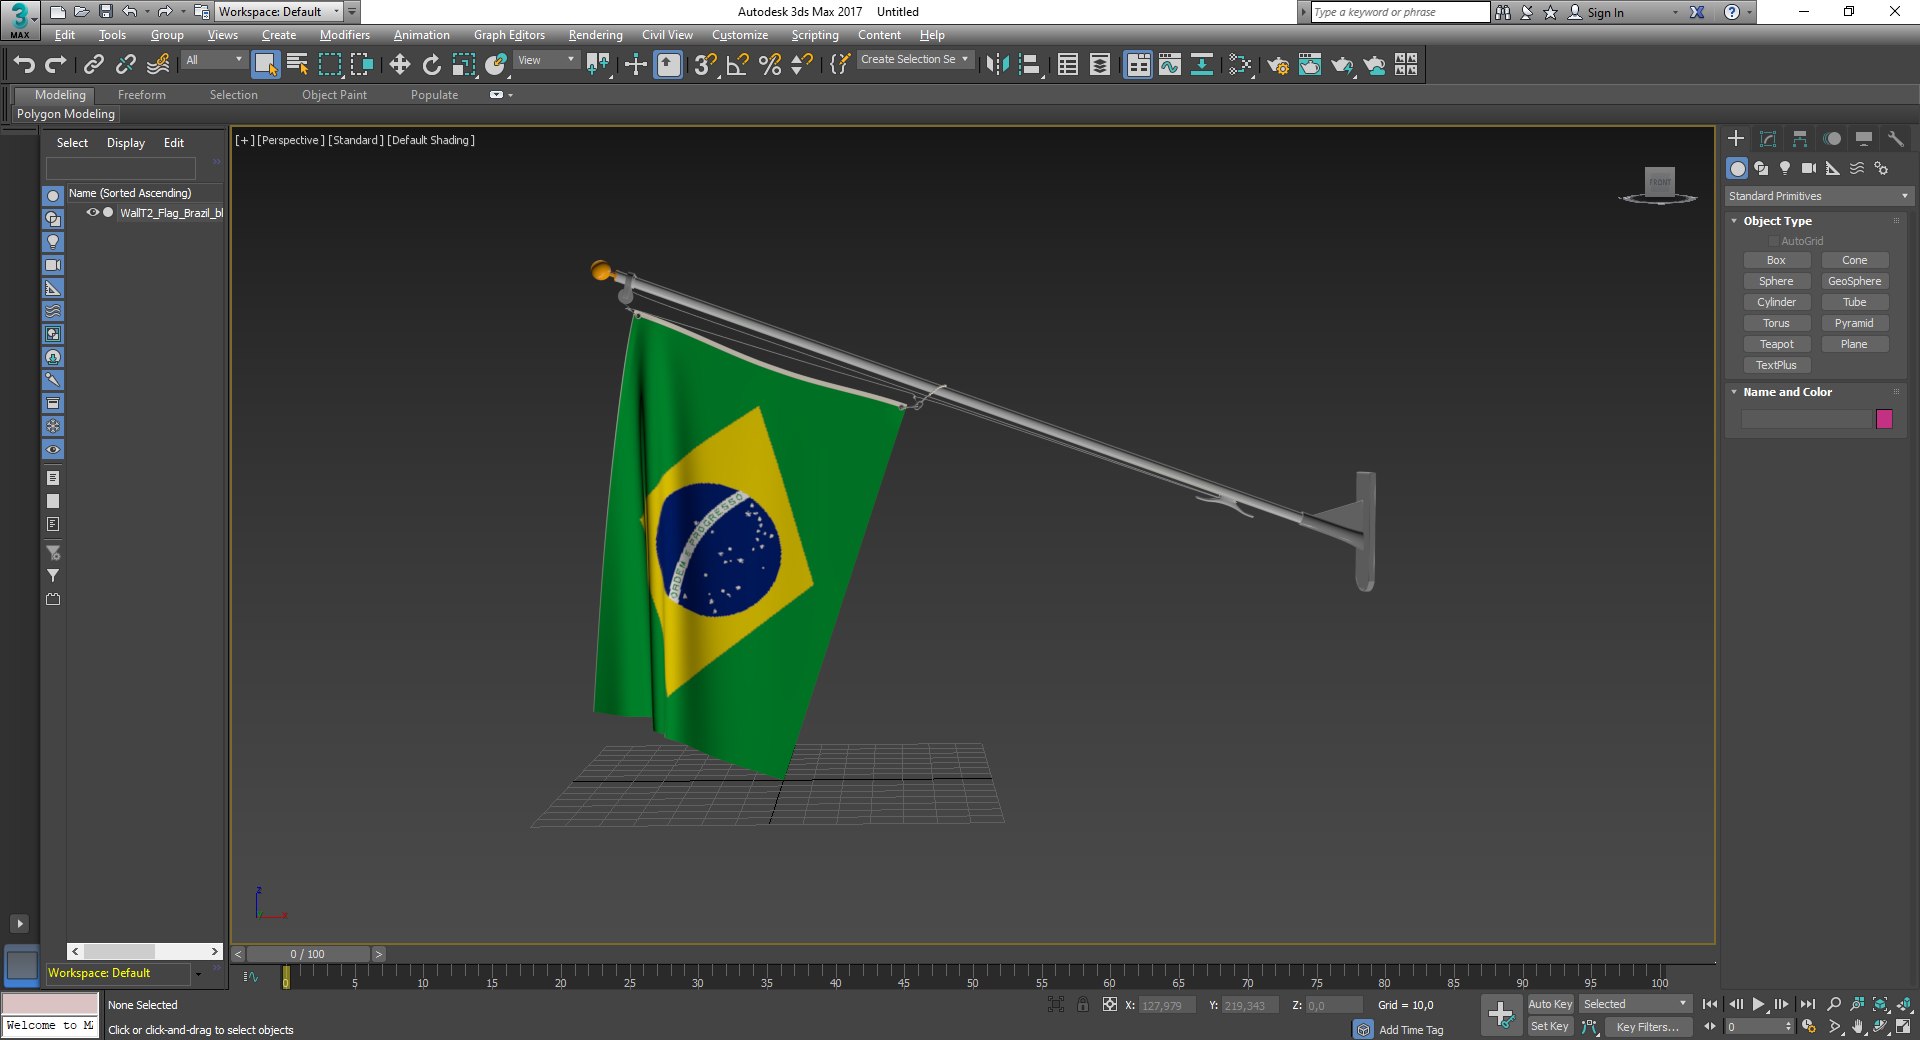Click the ViewCube in the viewport

coord(1659,184)
